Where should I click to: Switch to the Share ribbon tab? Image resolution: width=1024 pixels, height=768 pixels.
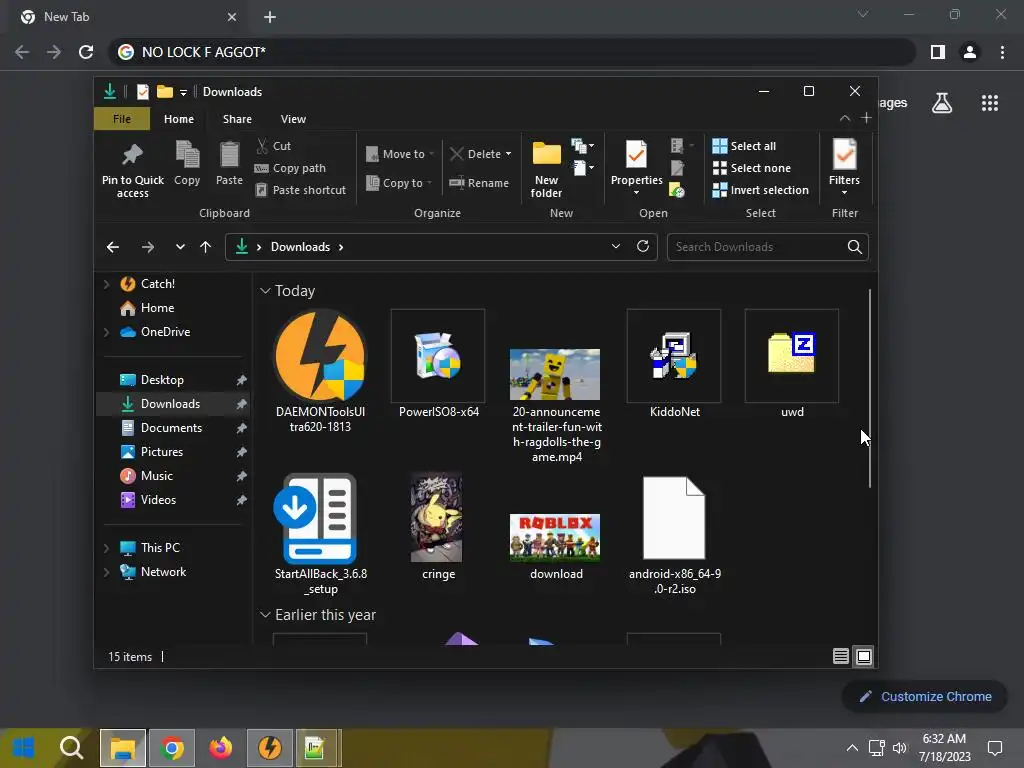[x=237, y=119]
